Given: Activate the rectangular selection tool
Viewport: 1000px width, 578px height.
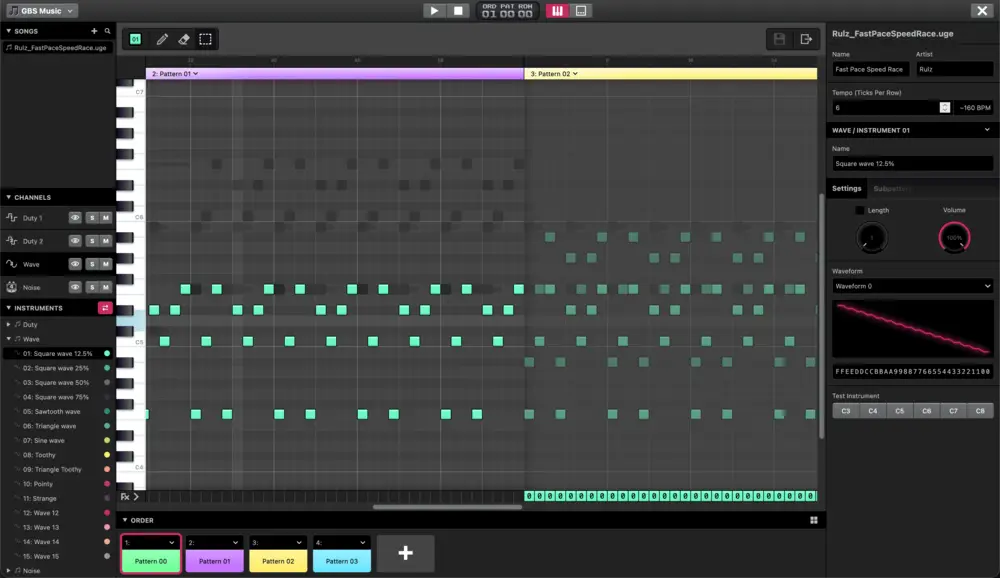Looking at the screenshot, I should point(205,40).
